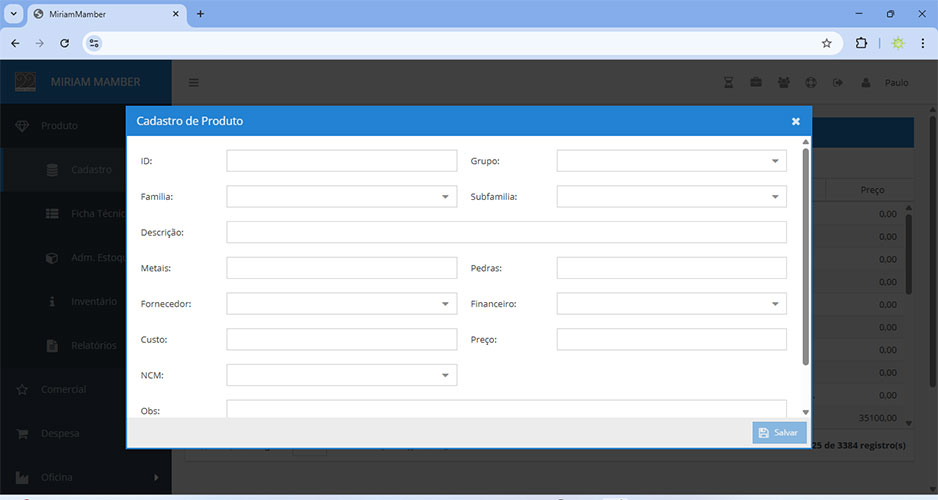Select the MiriamMamber browser tab
938x500 pixels.
(x=108, y=14)
